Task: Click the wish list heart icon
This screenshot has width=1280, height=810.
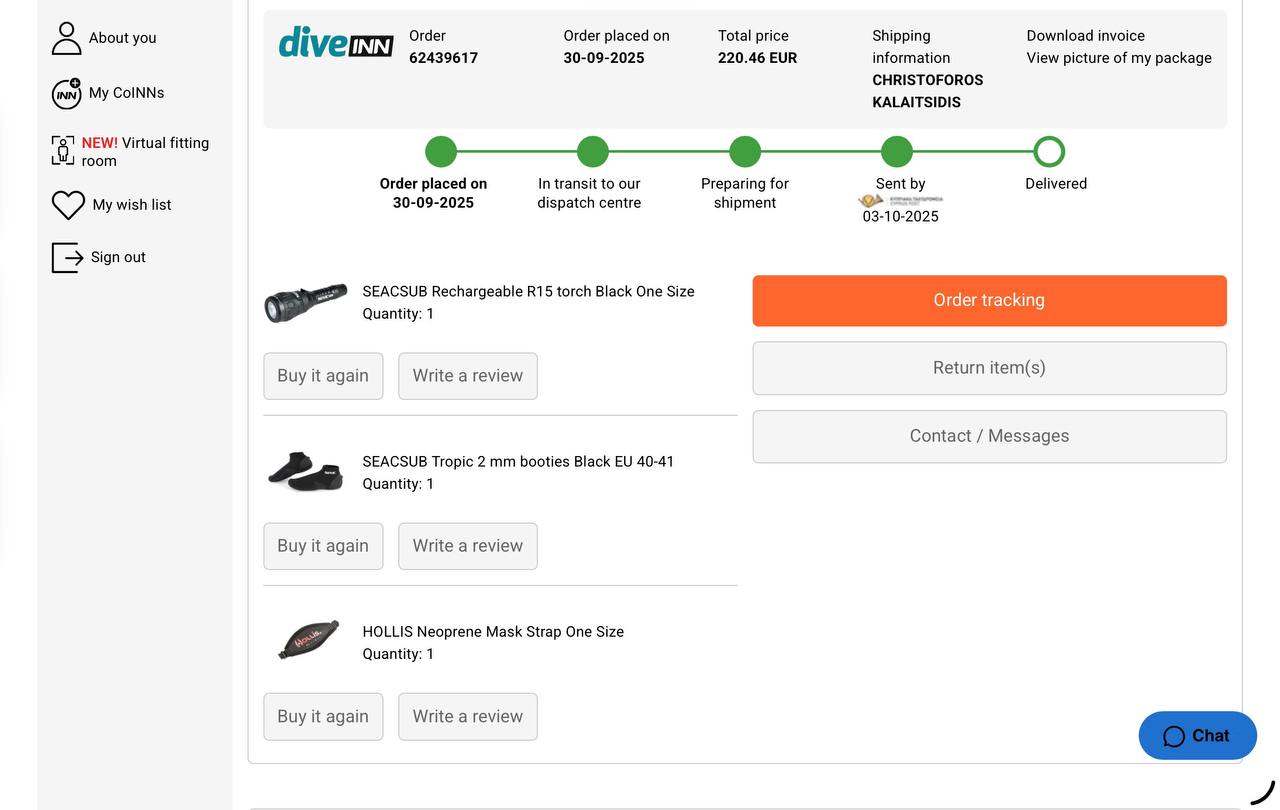Action: coord(68,205)
